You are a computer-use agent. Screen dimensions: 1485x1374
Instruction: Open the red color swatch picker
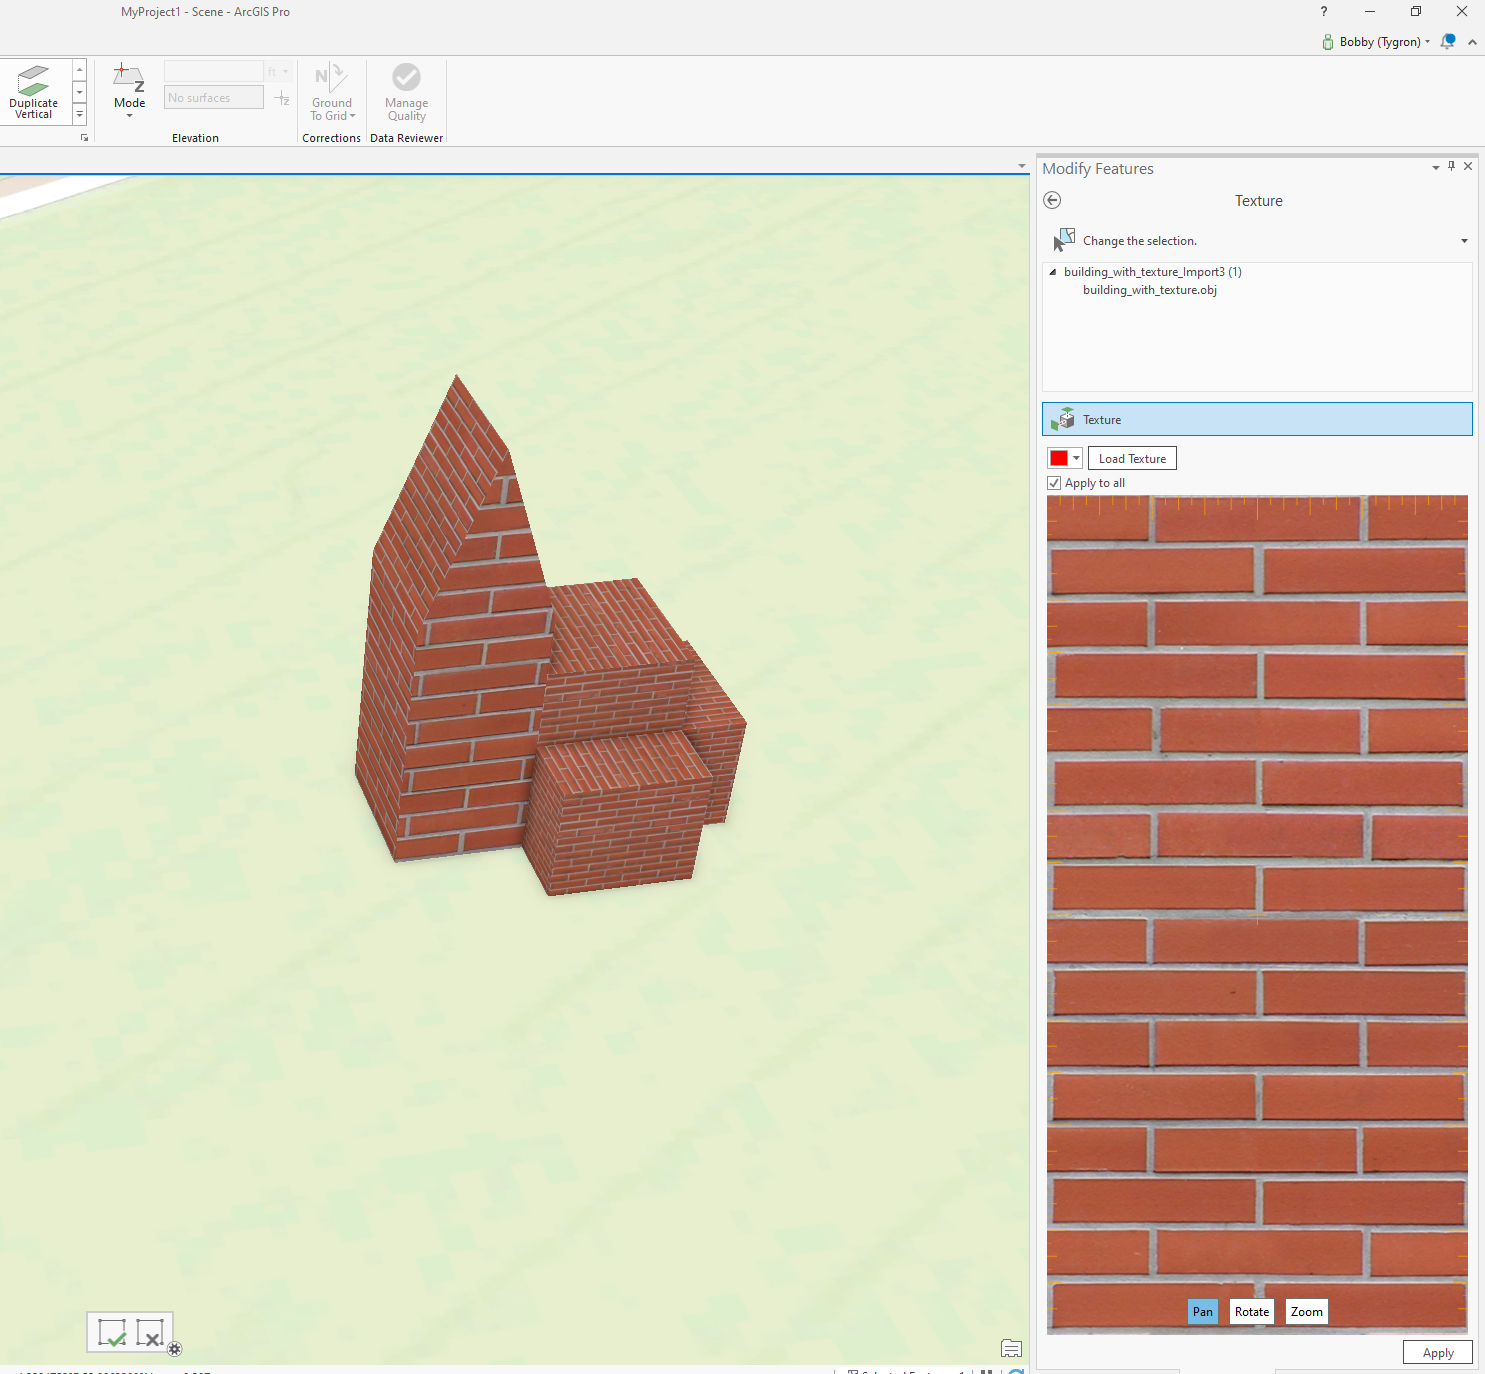(x=1064, y=458)
